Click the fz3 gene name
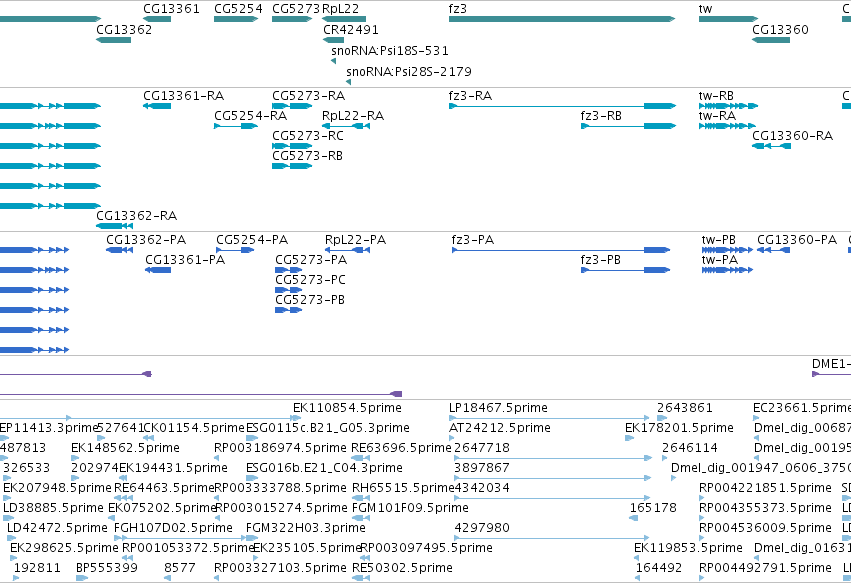This screenshot has height=583, width=851. 458,9
